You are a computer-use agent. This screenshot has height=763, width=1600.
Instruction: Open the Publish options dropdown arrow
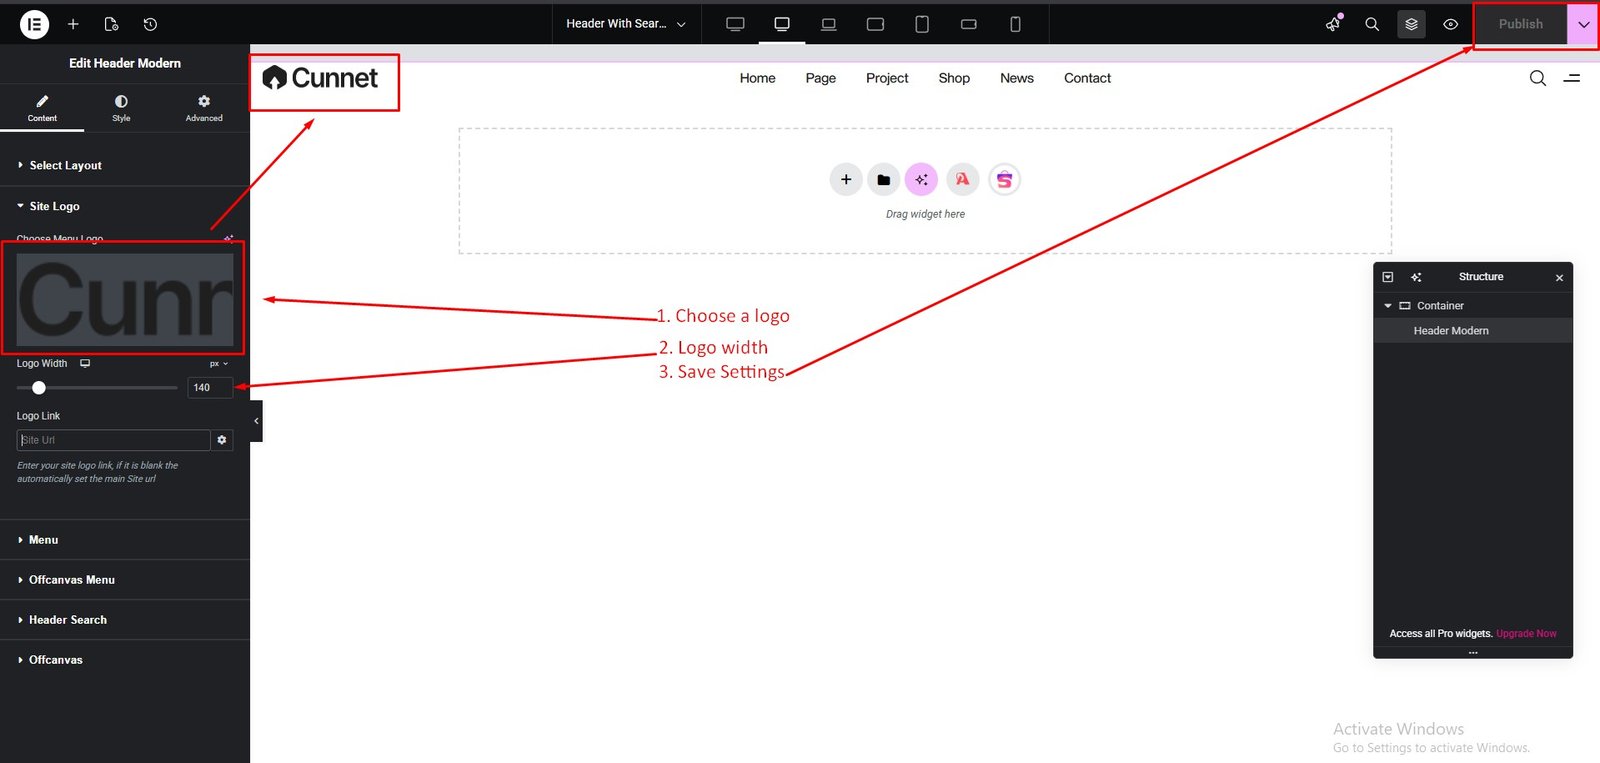(1583, 24)
